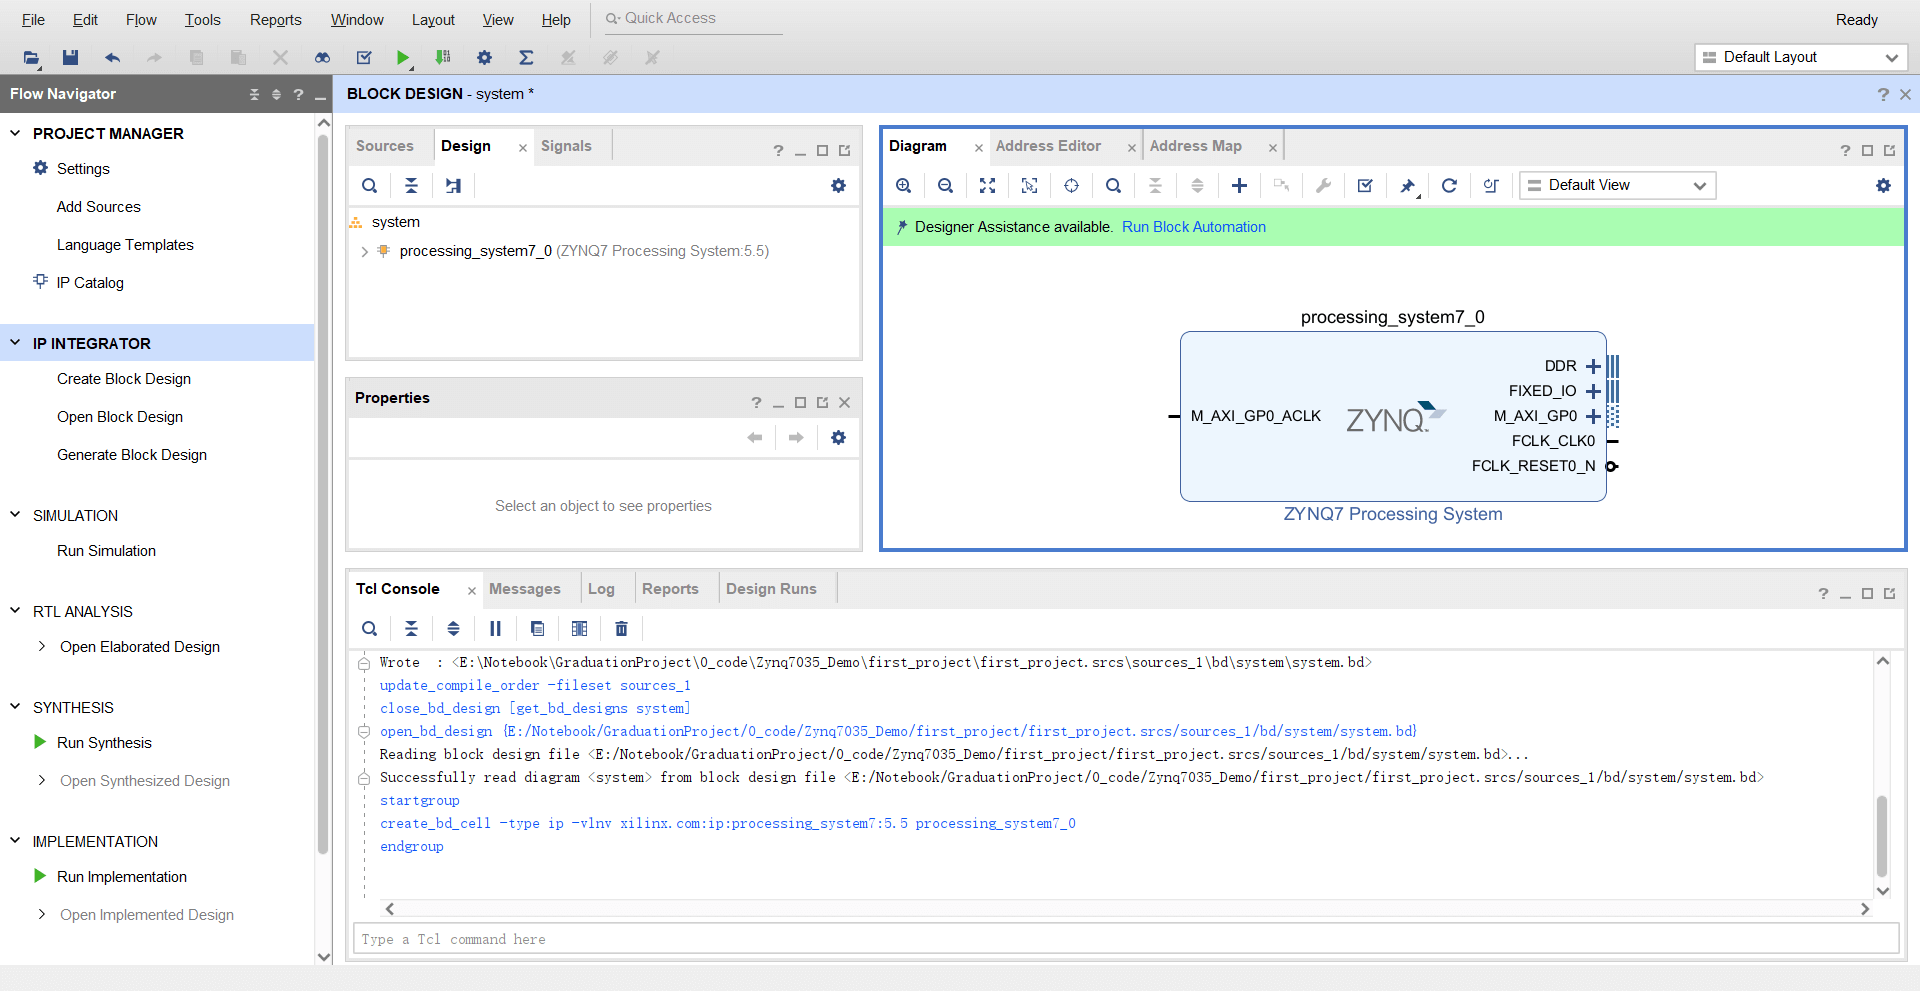
Task: Open Diagram settings gear icon
Action: coord(1883,185)
